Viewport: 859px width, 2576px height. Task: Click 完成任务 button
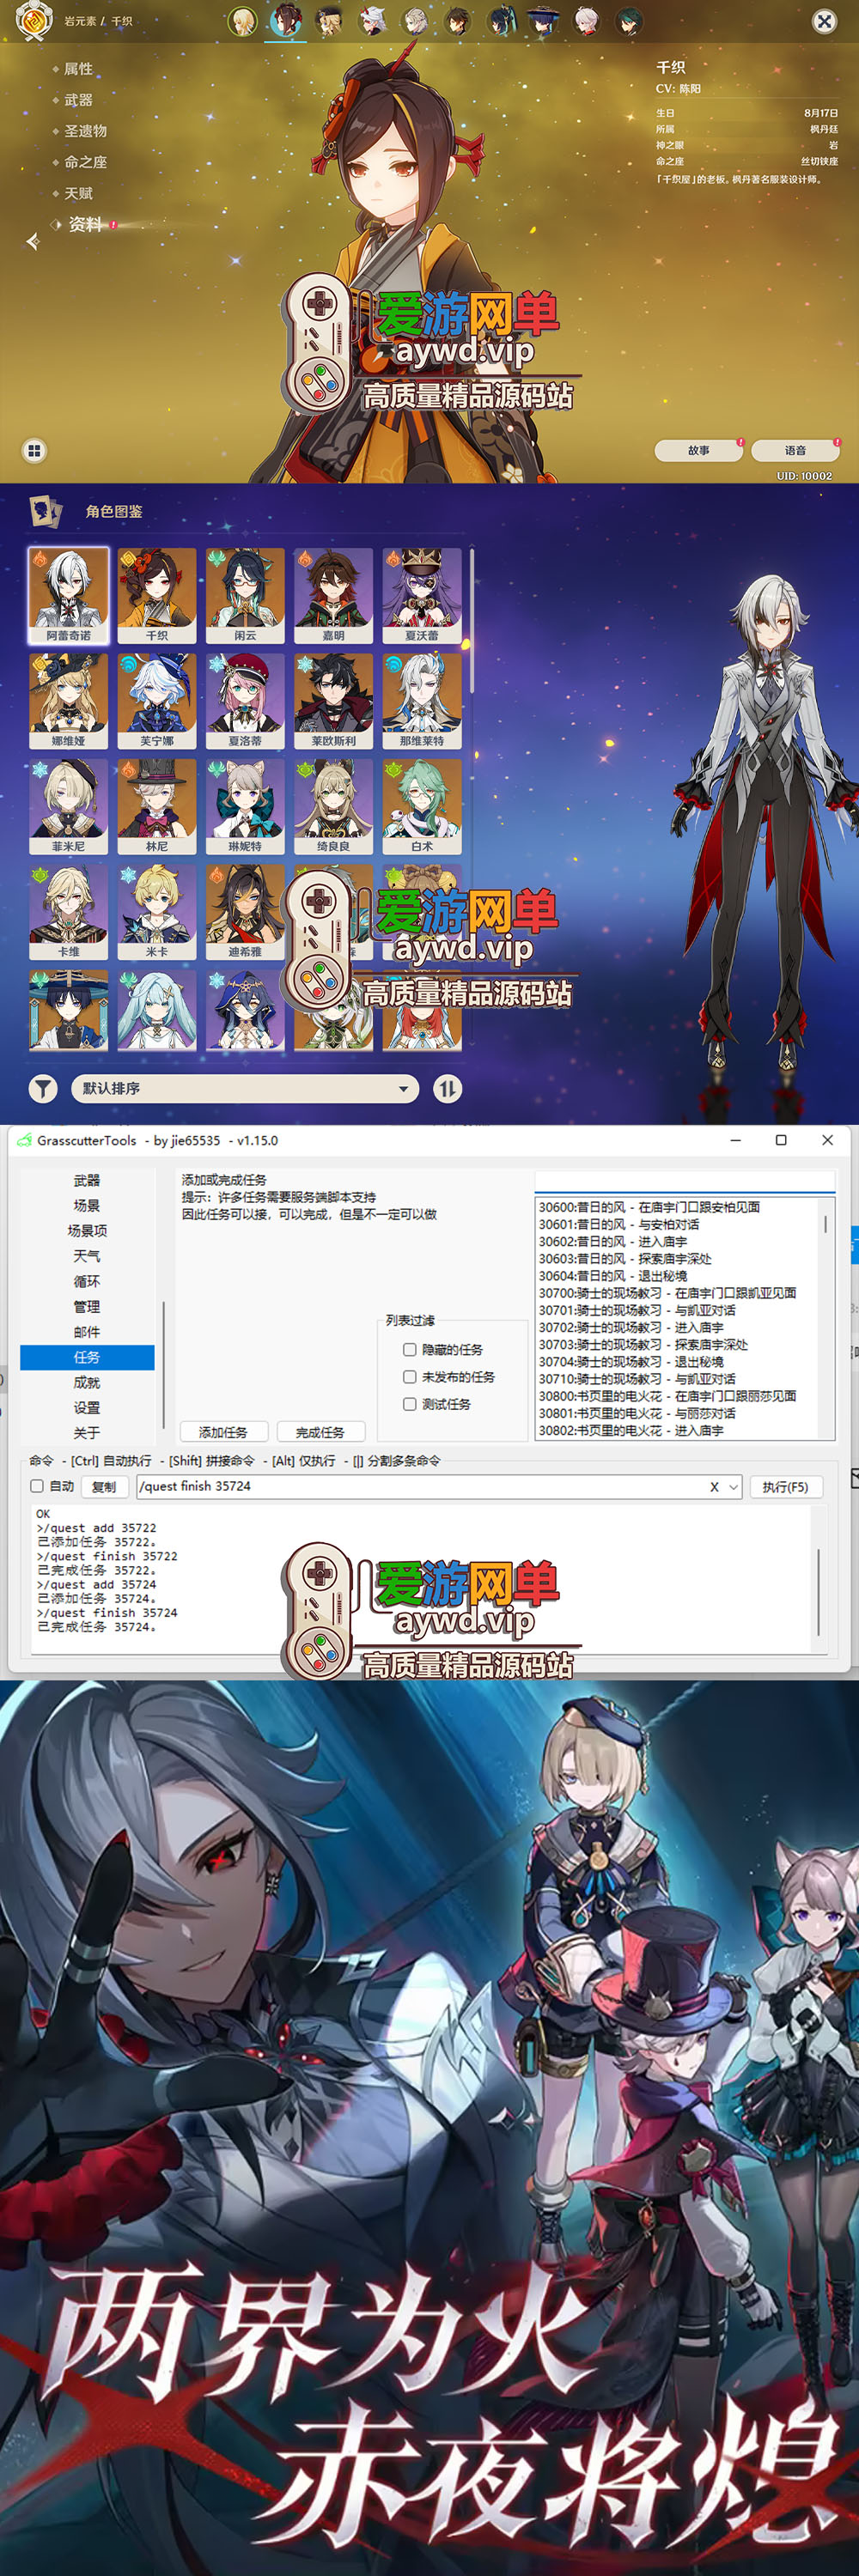[320, 1432]
